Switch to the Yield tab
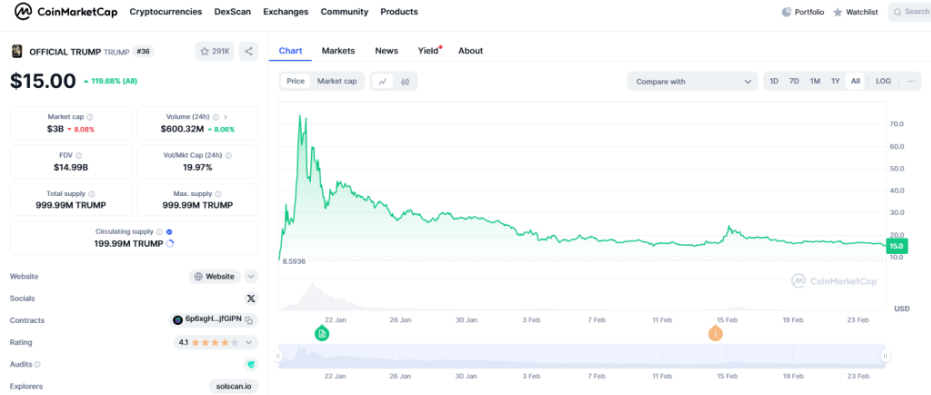The image size is (931, 395). pyautogui.click(x=429, y=50)
